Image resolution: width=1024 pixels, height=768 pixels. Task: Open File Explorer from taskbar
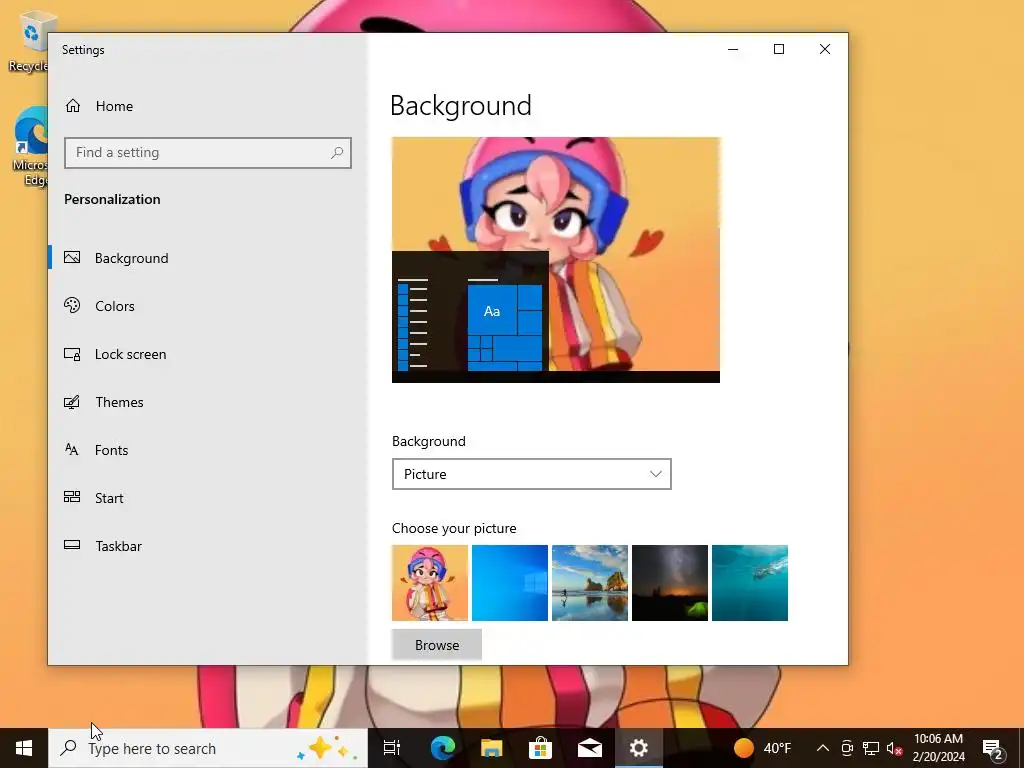(492, 748)
